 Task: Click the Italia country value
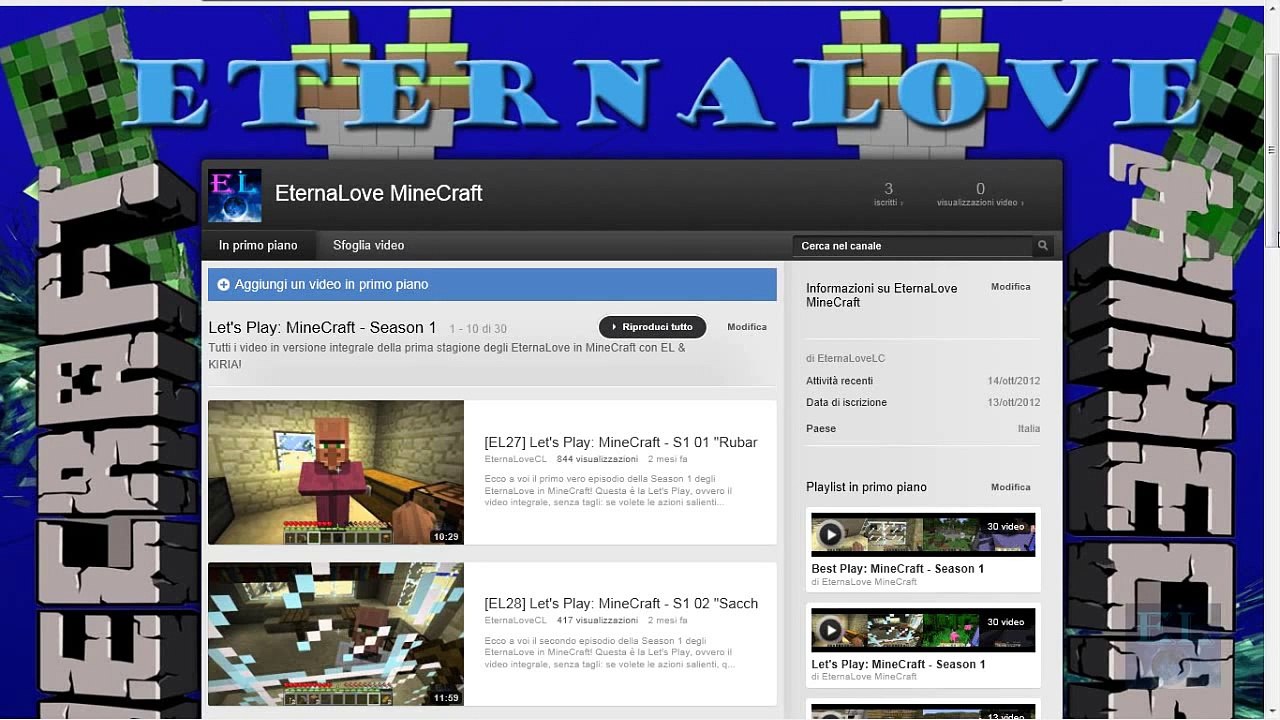click(x=1028, y=429)
